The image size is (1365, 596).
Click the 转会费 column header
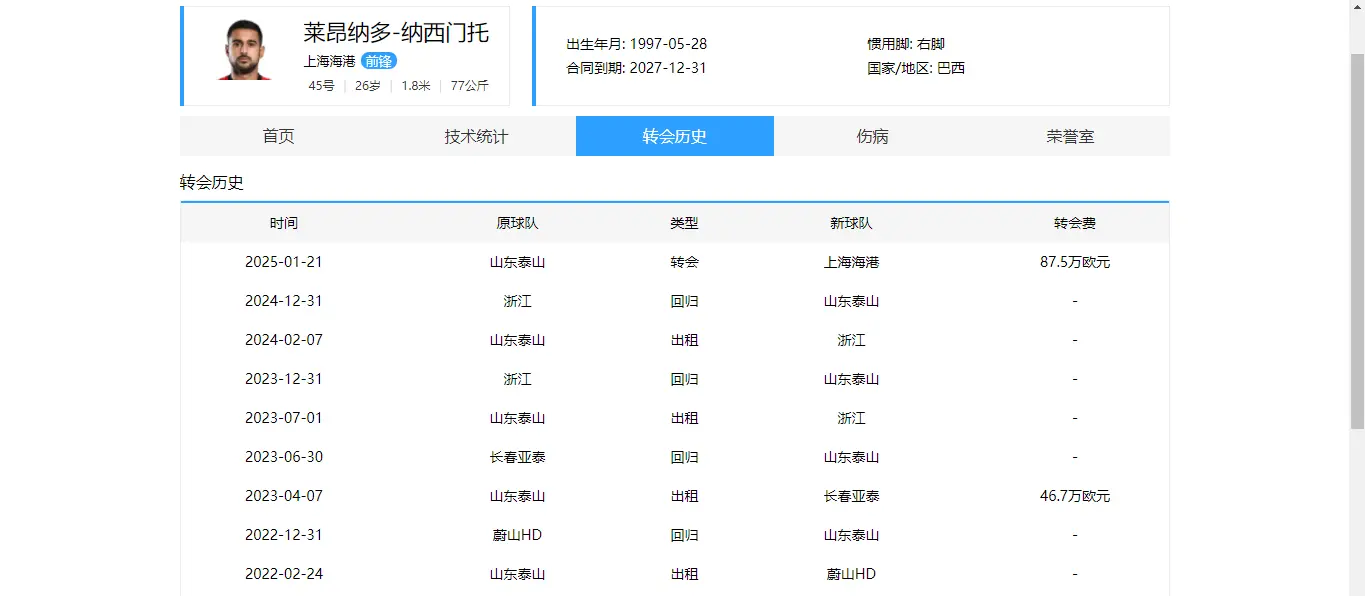pyautogui.click(x=1075, y=222)
